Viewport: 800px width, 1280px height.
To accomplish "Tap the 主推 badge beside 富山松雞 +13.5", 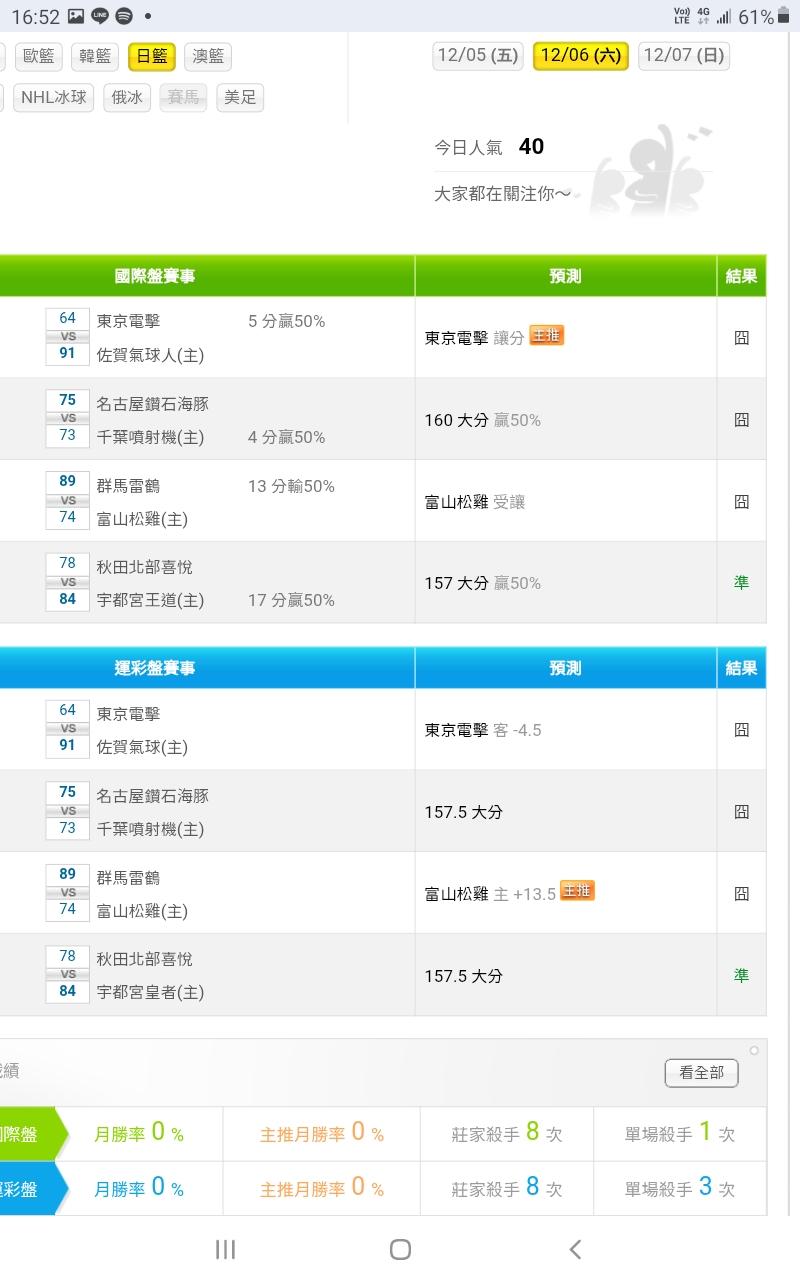I will (577, 891).
